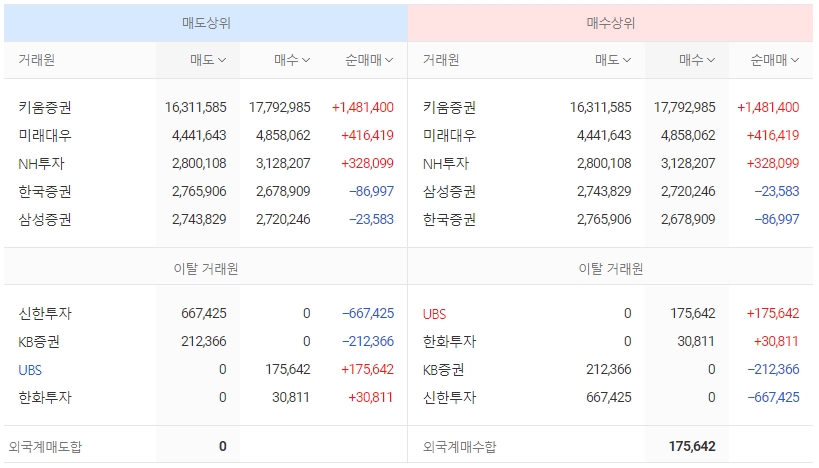Sort by 순매매 column in 매수상위 table

click(774, 60)
